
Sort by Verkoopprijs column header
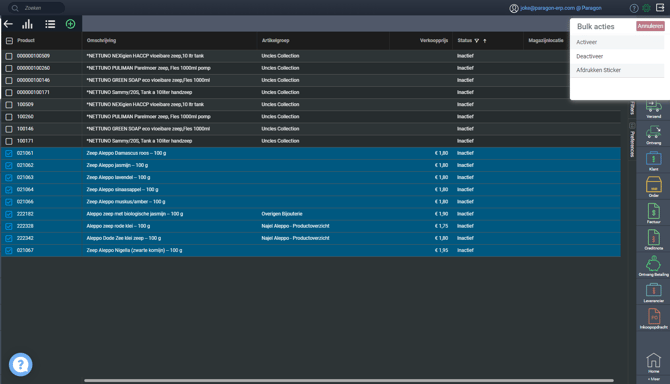pos(434,41)
